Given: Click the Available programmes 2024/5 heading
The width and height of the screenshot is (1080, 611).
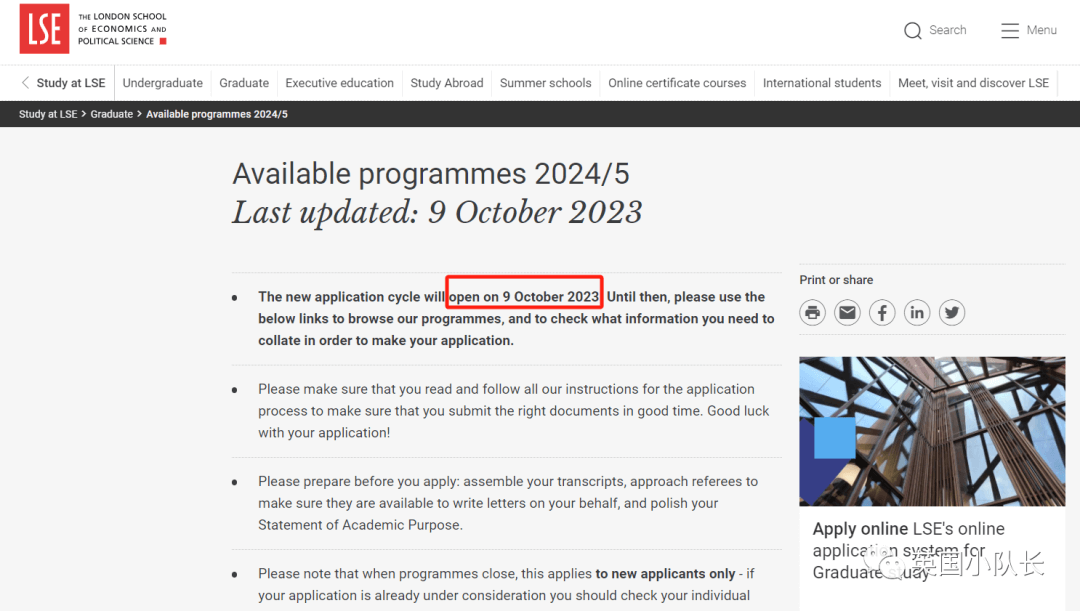Looking at the screenshot, I should (x=430, y=174).
